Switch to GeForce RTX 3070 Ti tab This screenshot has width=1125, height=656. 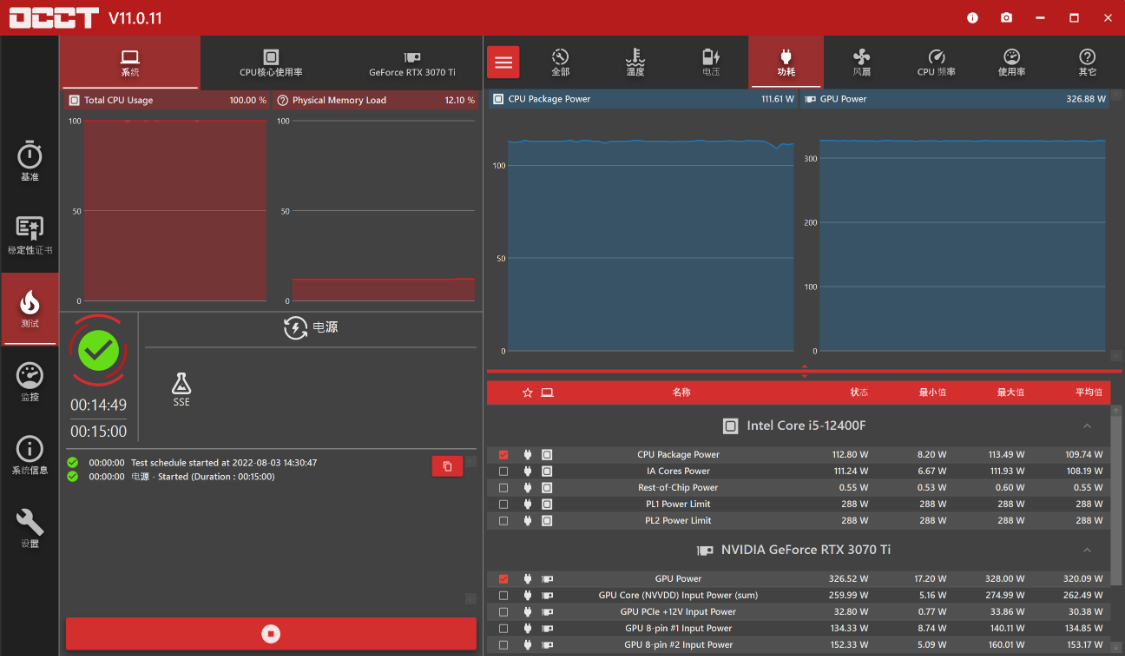coord(412,62)
